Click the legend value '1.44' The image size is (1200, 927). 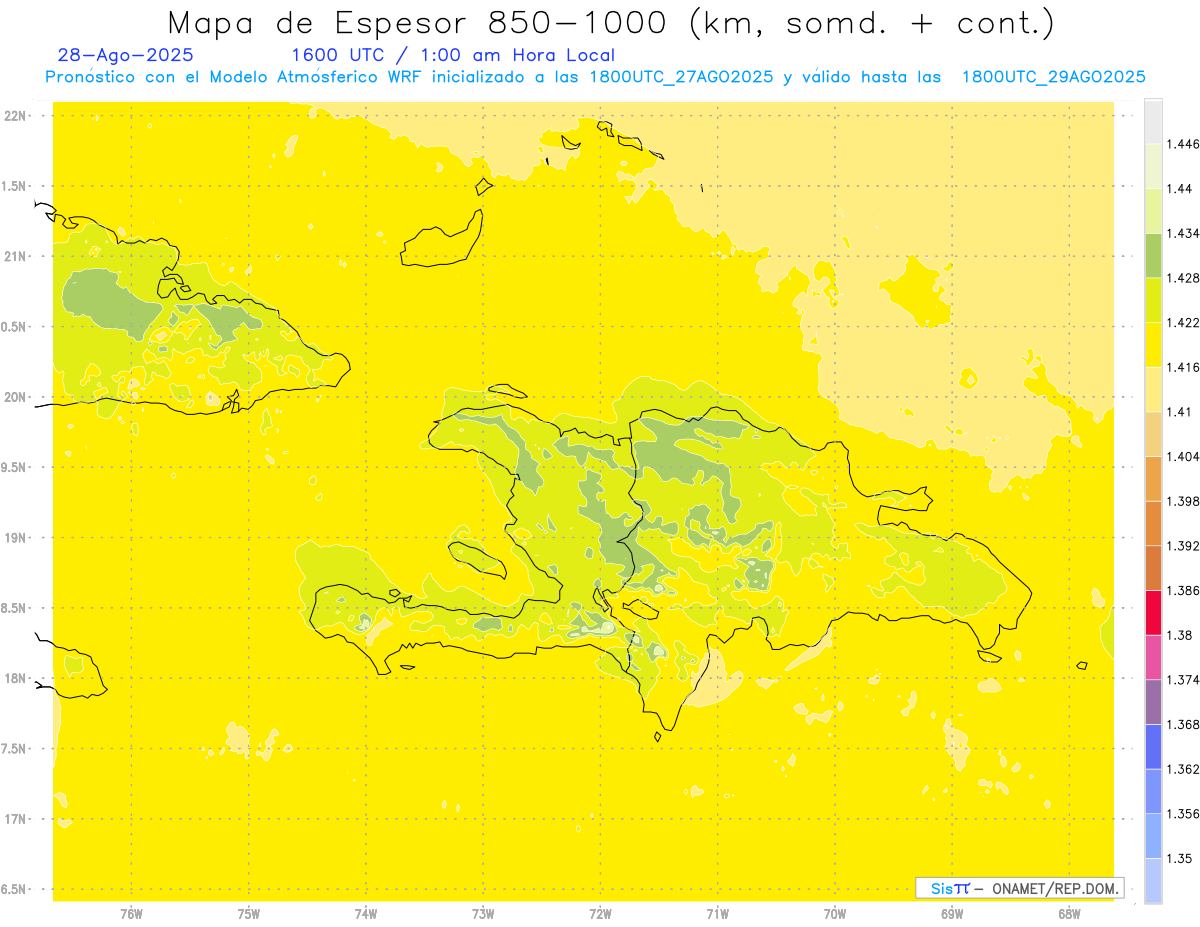click(x=1181, y=189)
